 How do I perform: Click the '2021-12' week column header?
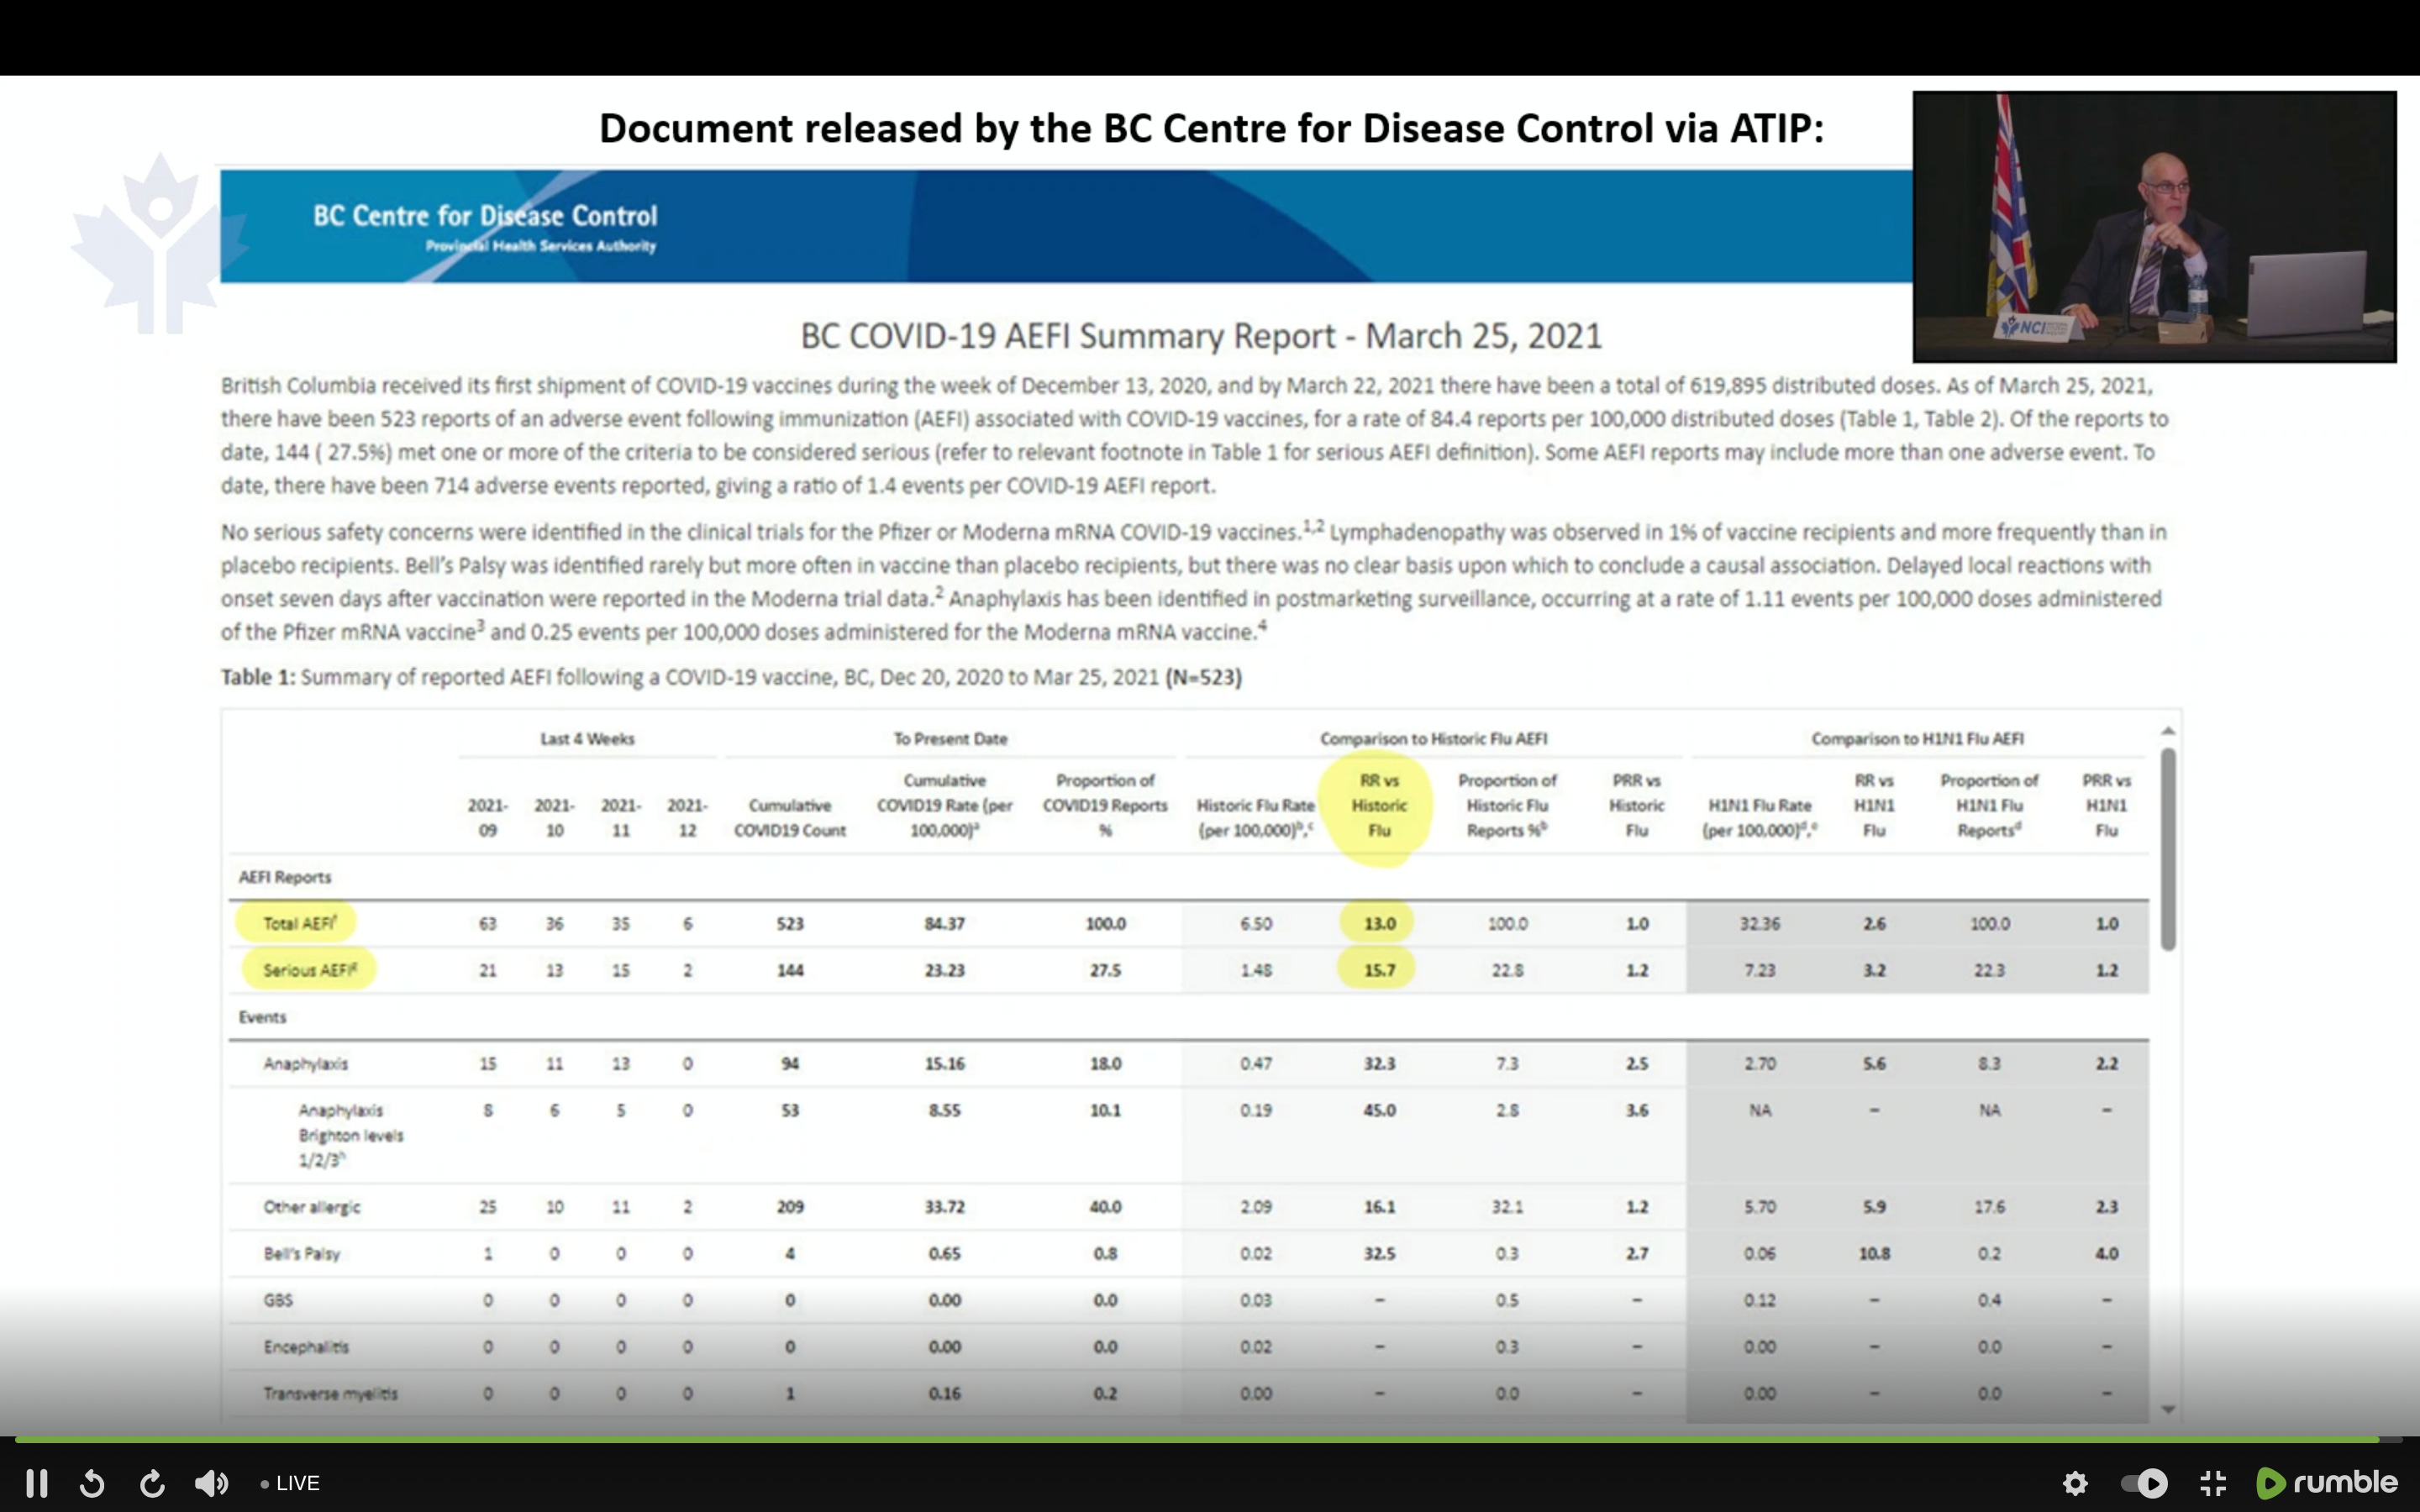click(x=687, y=818)
